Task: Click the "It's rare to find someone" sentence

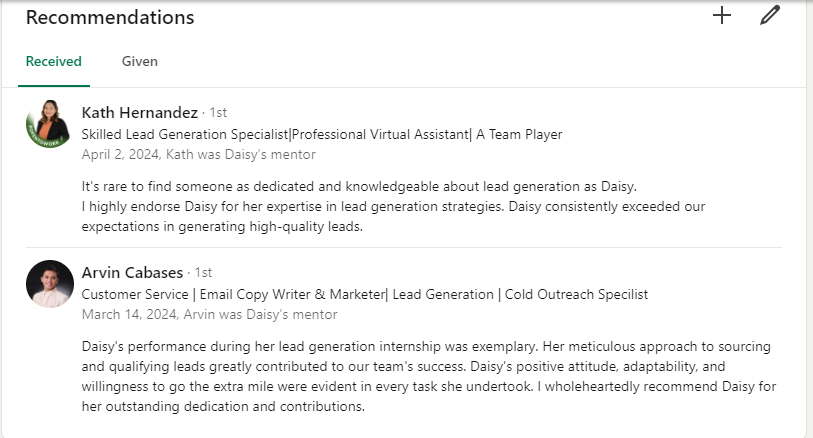Action: coord(358,186)
